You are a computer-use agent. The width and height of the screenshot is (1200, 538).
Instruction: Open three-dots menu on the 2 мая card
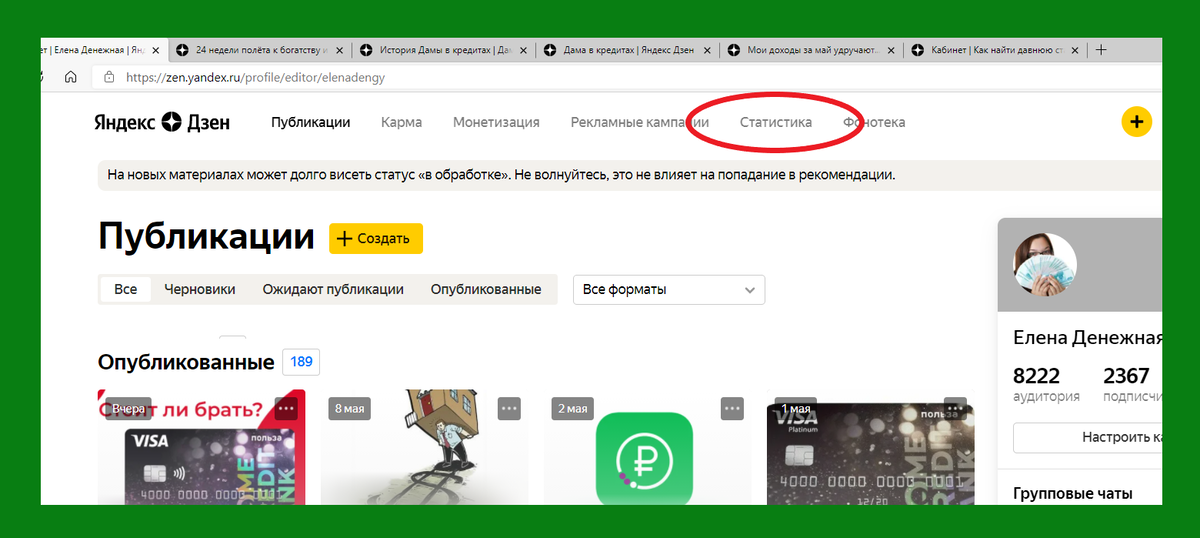(x=733, y=408)
